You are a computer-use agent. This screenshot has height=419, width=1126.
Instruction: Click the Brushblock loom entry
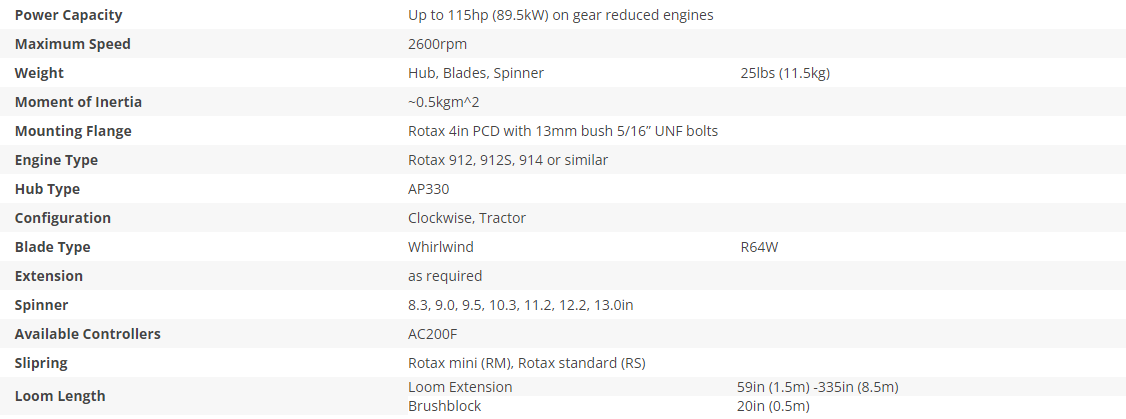point(444,406)
